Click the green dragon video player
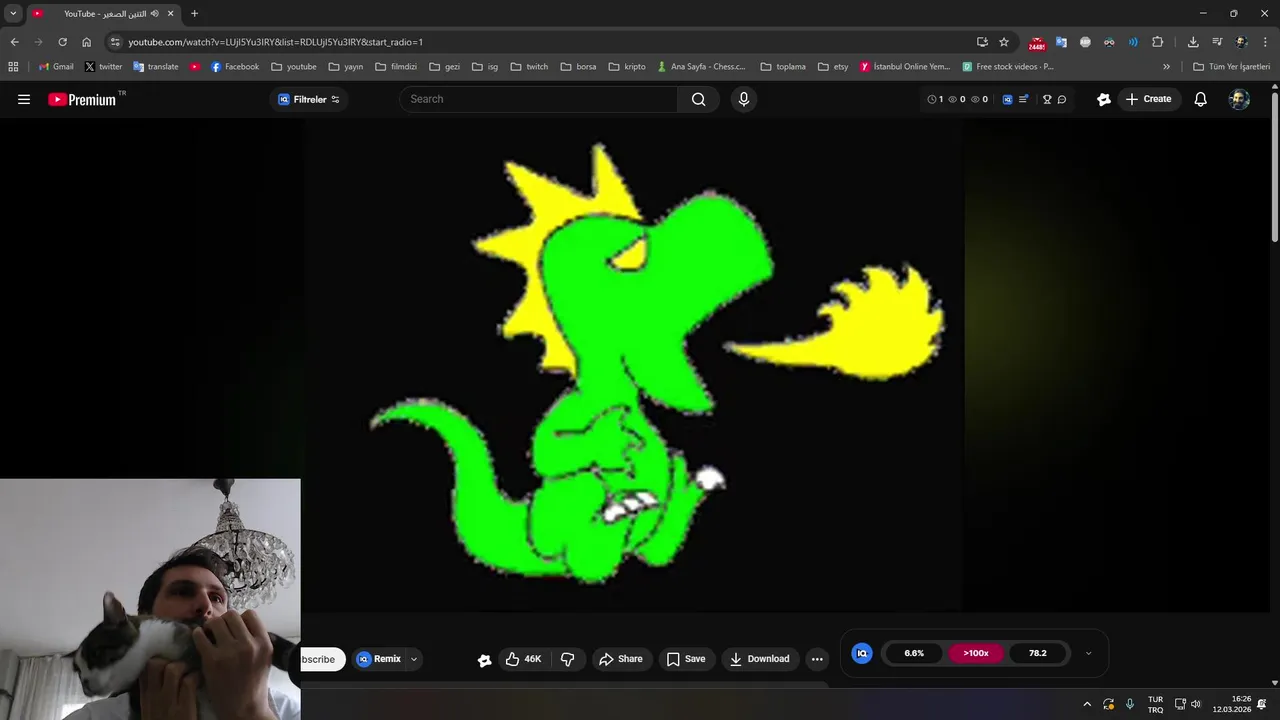Image resolution: width=1280 pixels, height=720 pixels. tap(632, 365)
